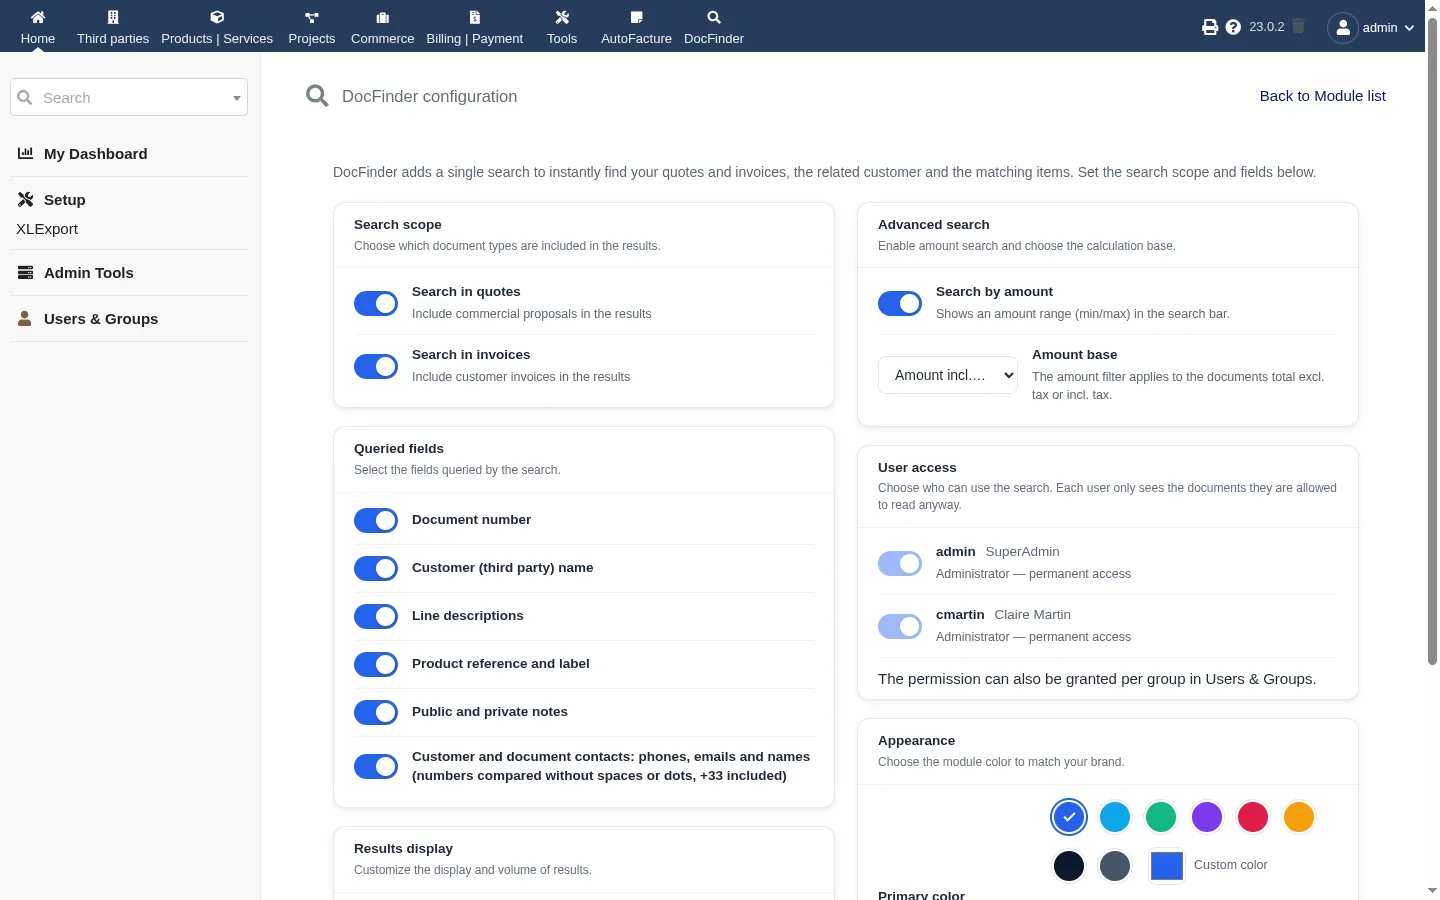
Task: Click the trash icon next to version number
Action: (1299, 26)
